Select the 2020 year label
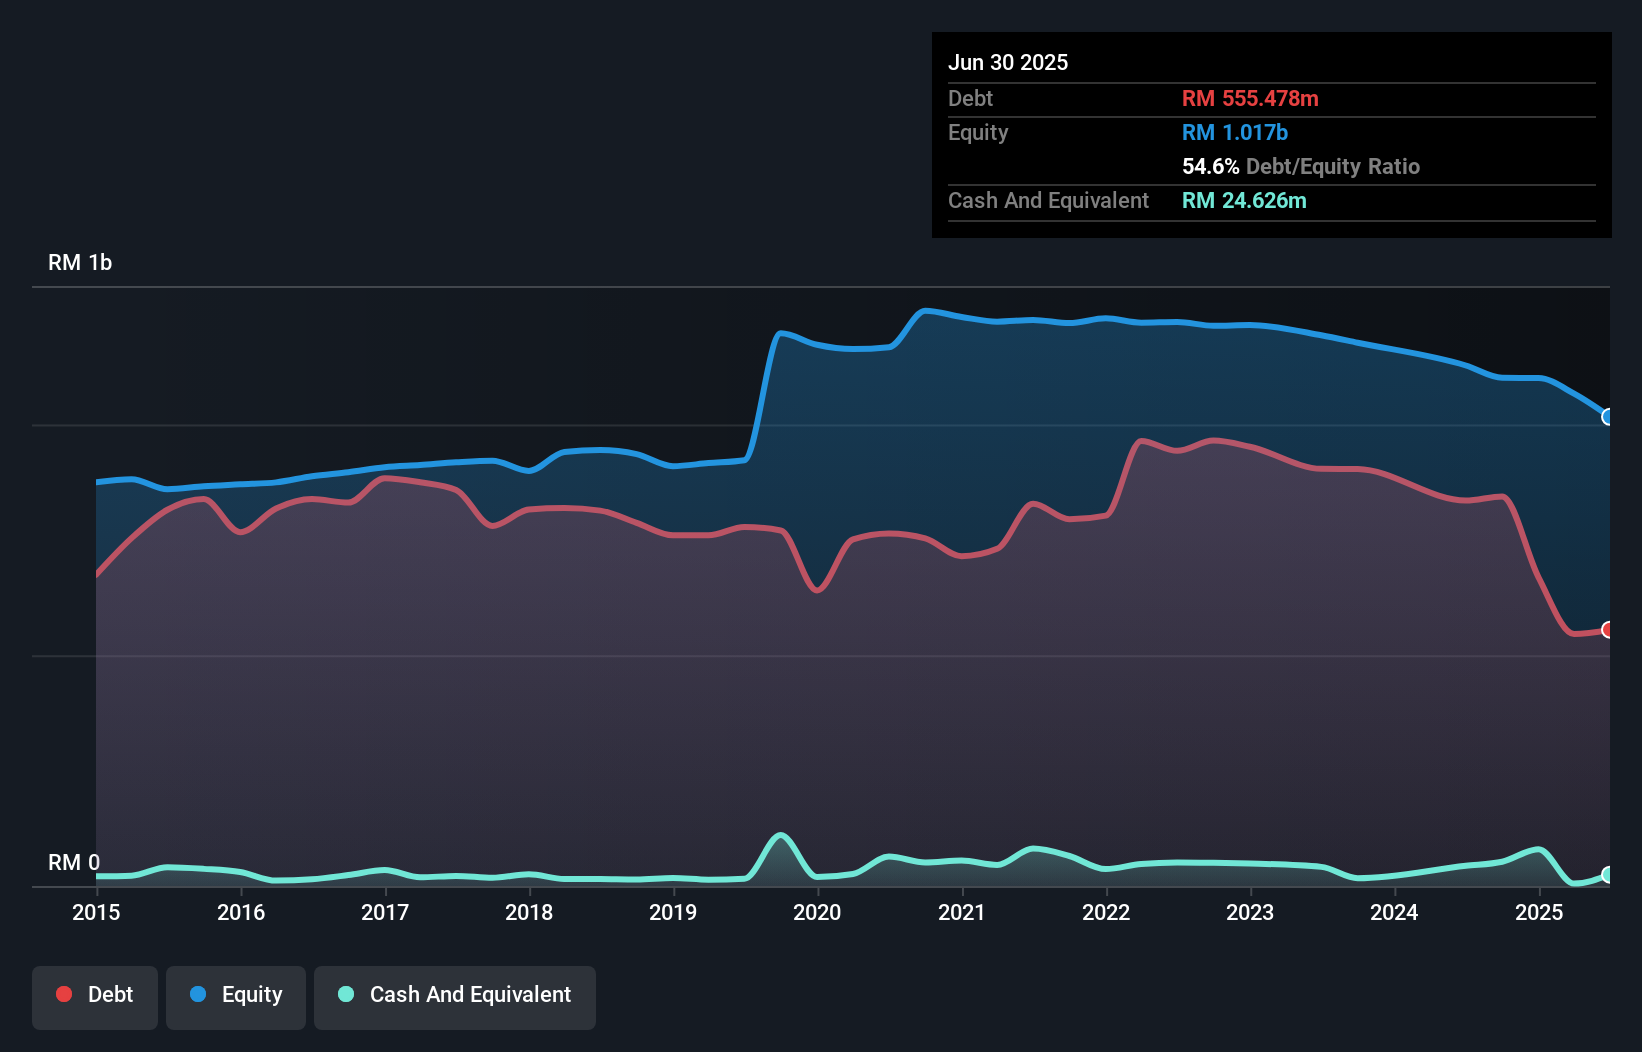This screenshot has width=1642, height=1052. click(x=817, y=912)
